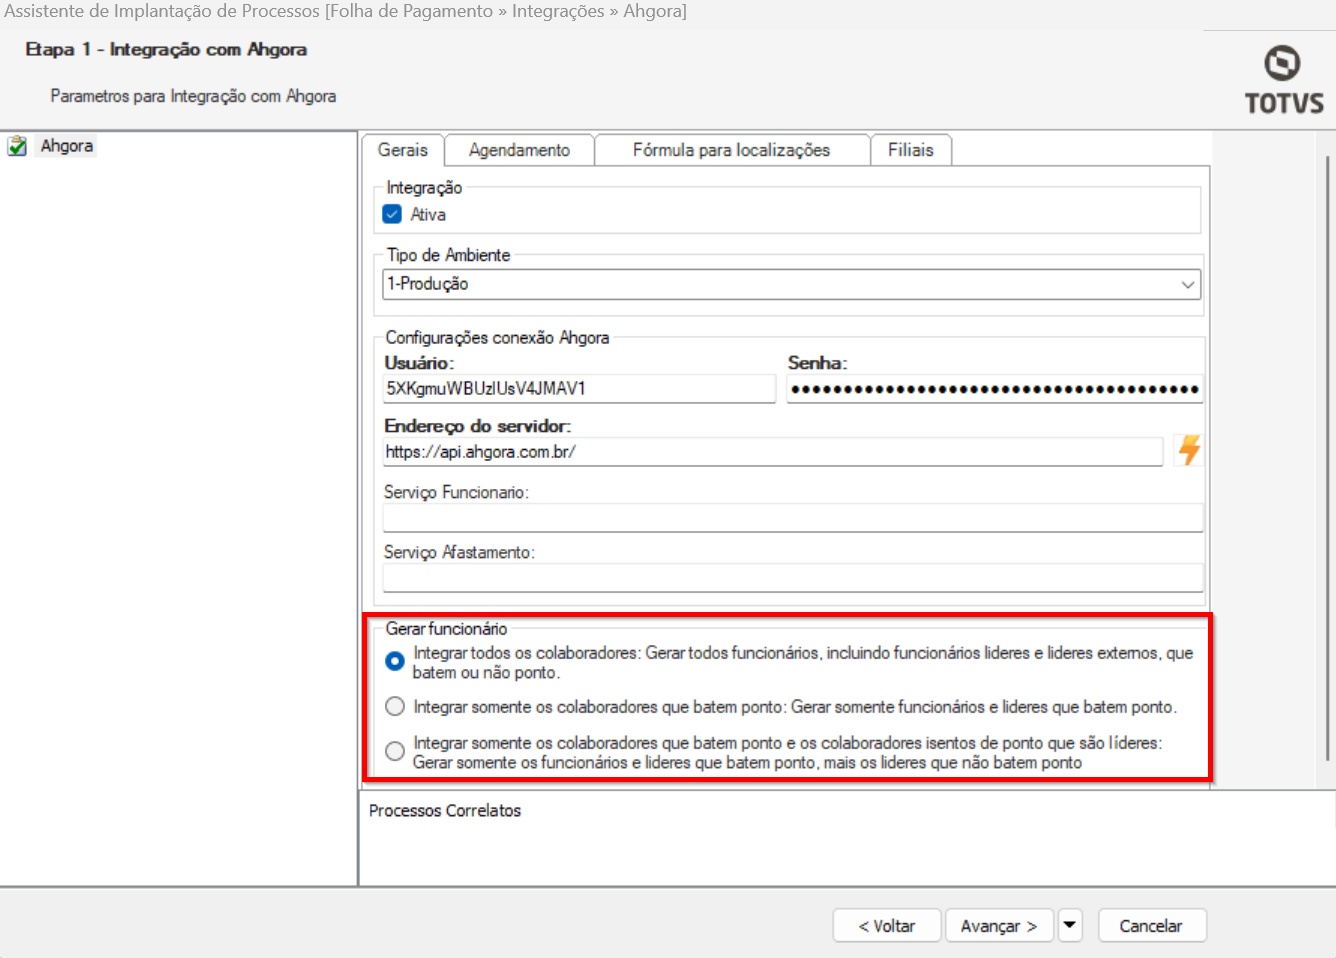
Task: Cancel the wizard with Cancelar button
Action: pos(1151,925)
